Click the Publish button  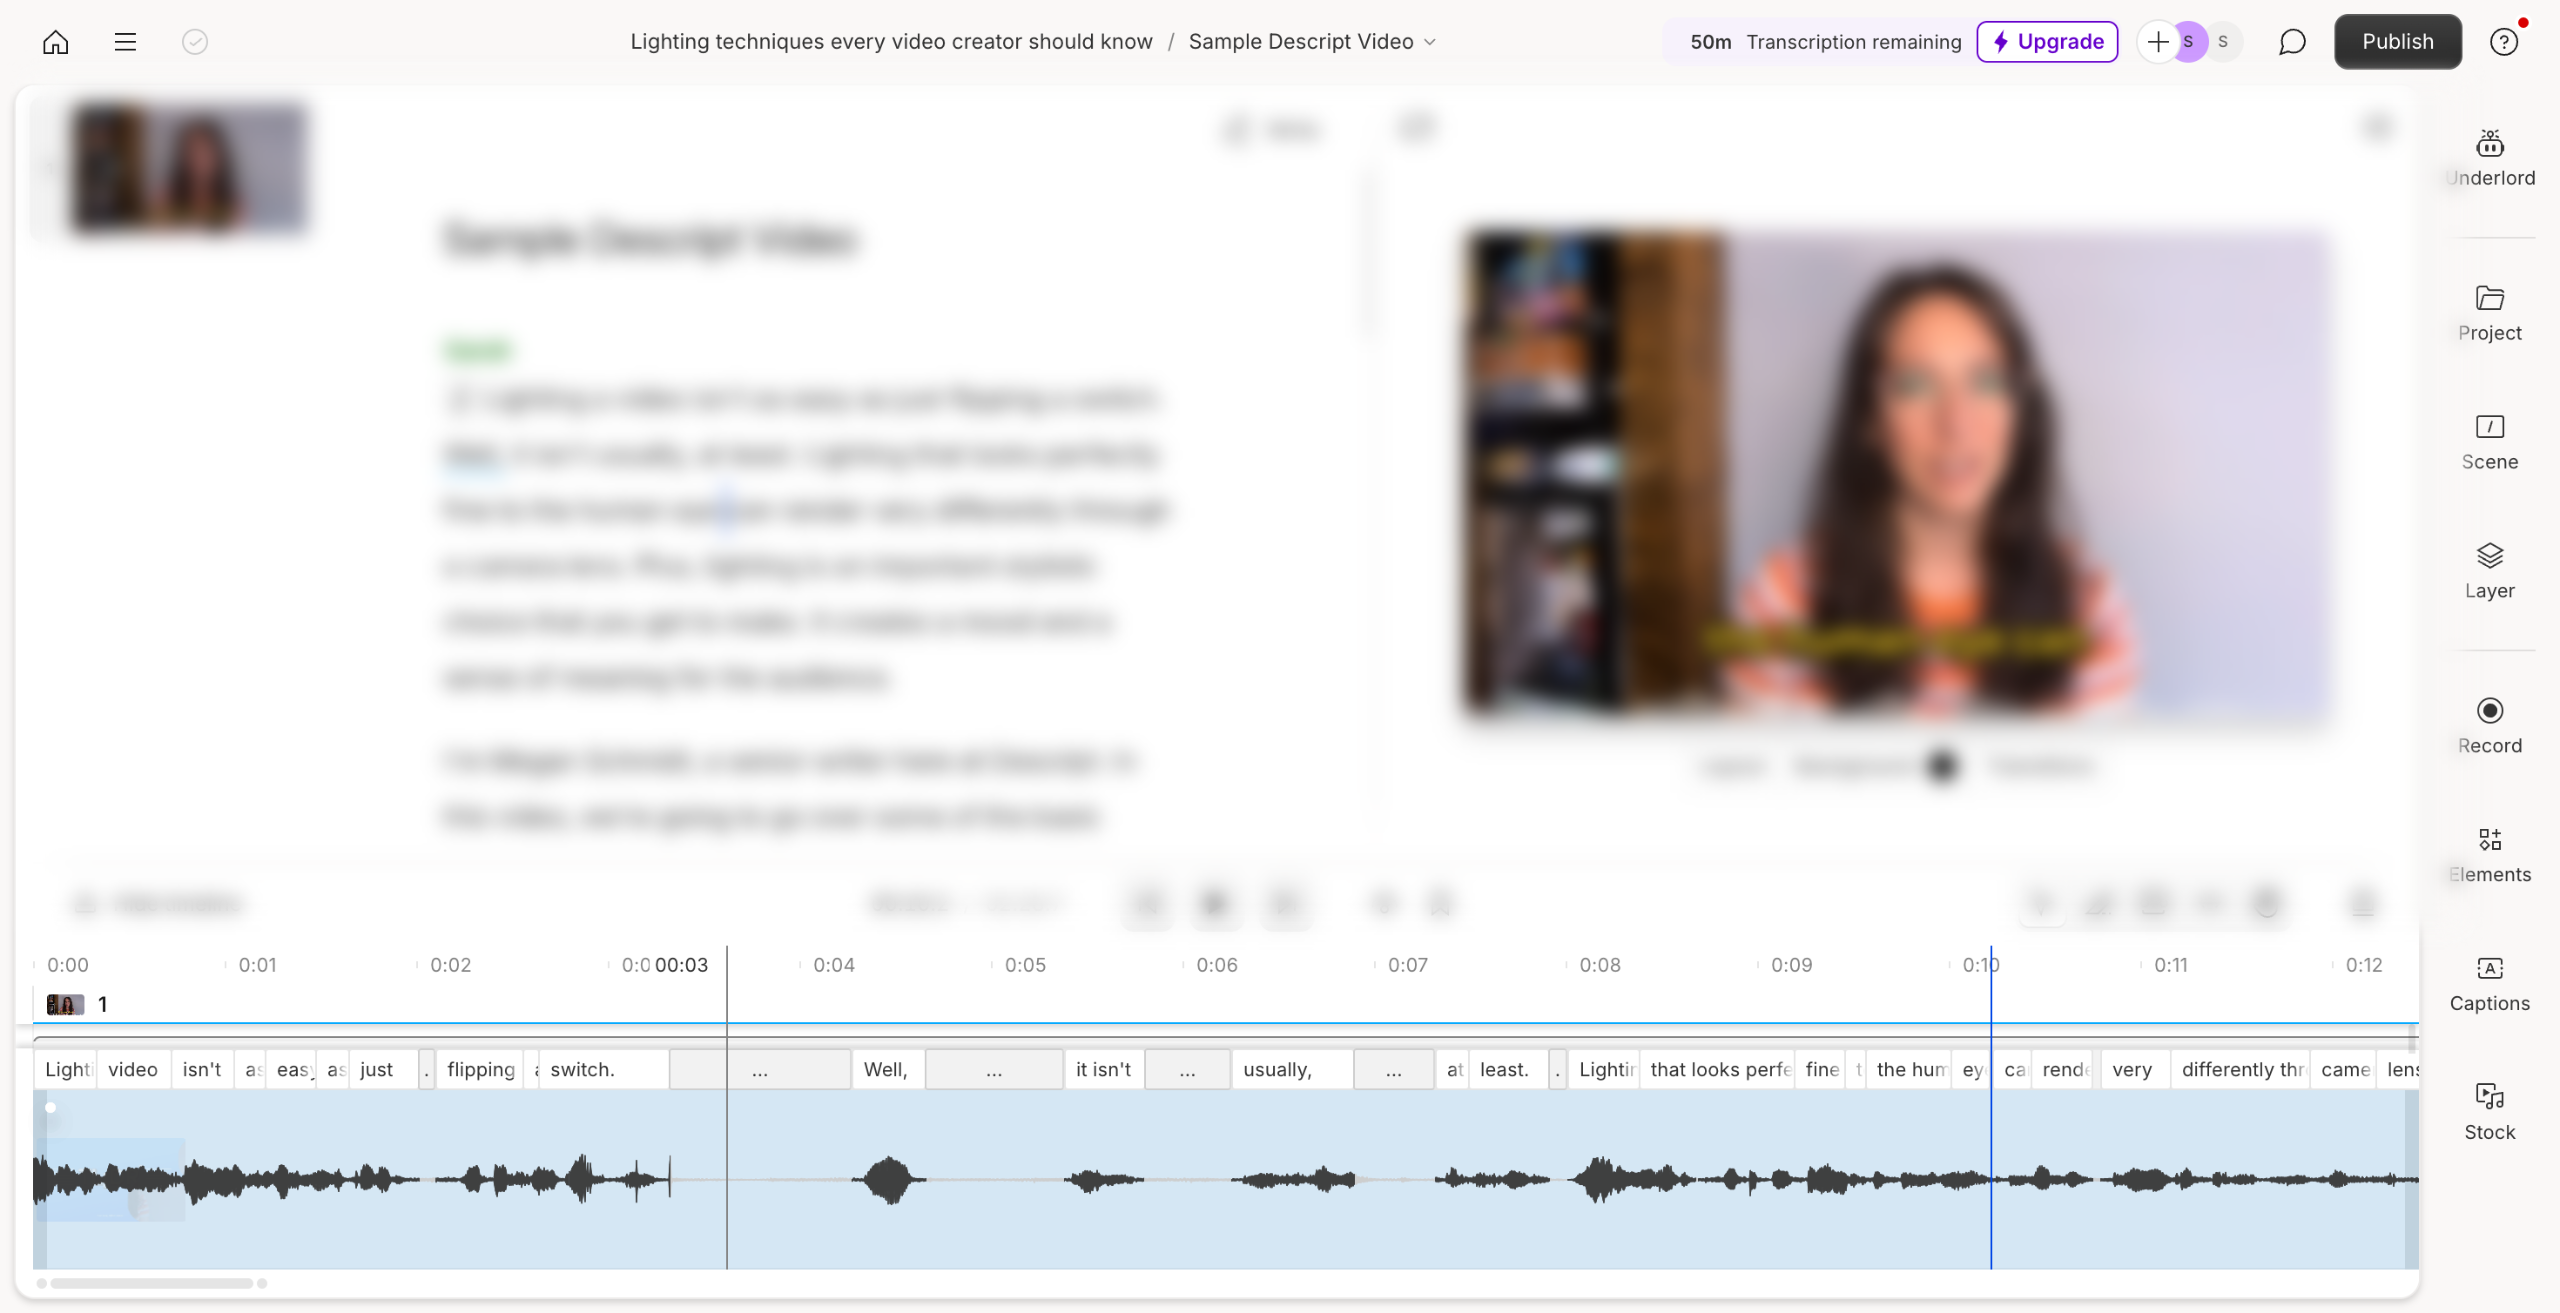coord(2397,42)
